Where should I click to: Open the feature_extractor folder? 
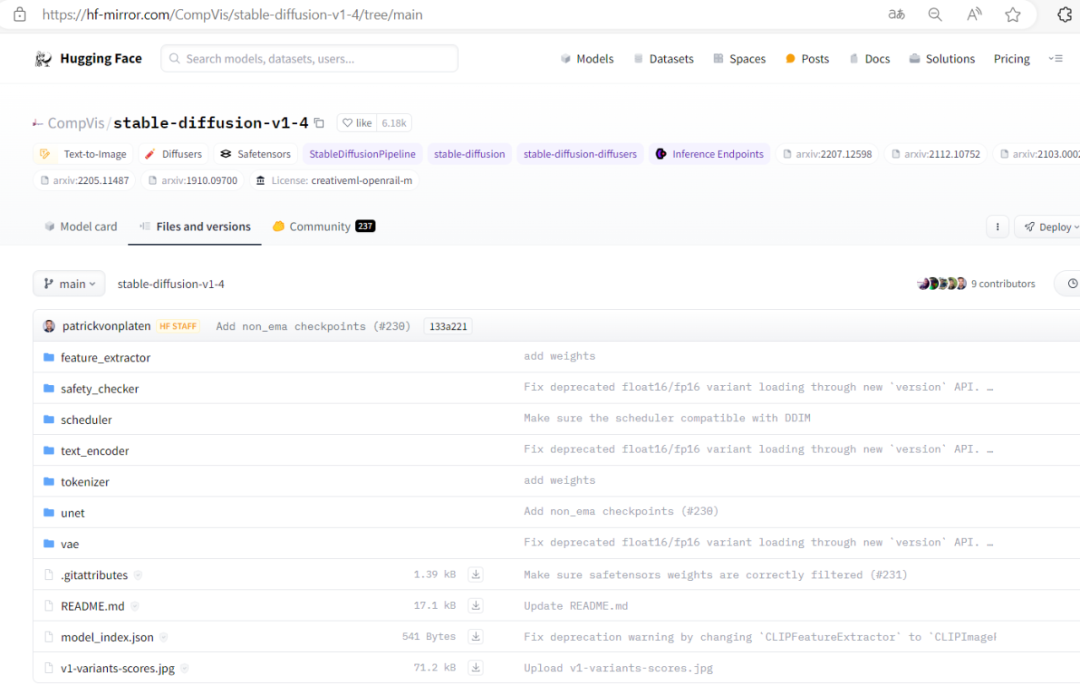coord(105,358)
